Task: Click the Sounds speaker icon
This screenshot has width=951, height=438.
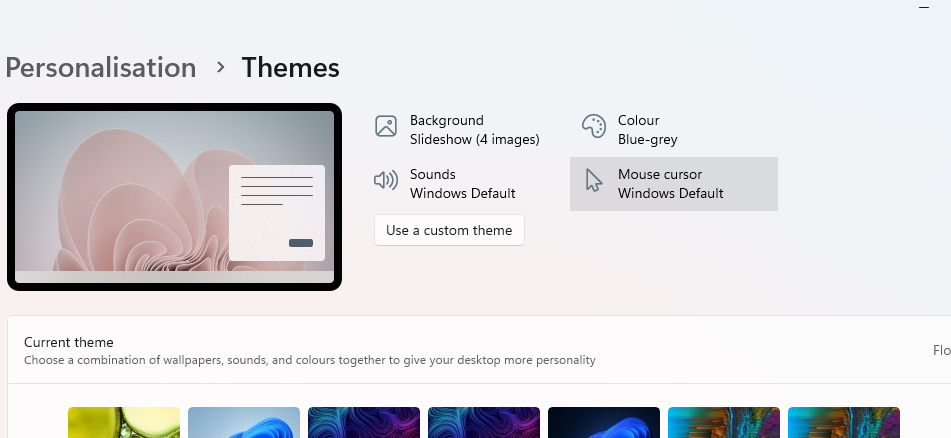Action: click(386, 180)
